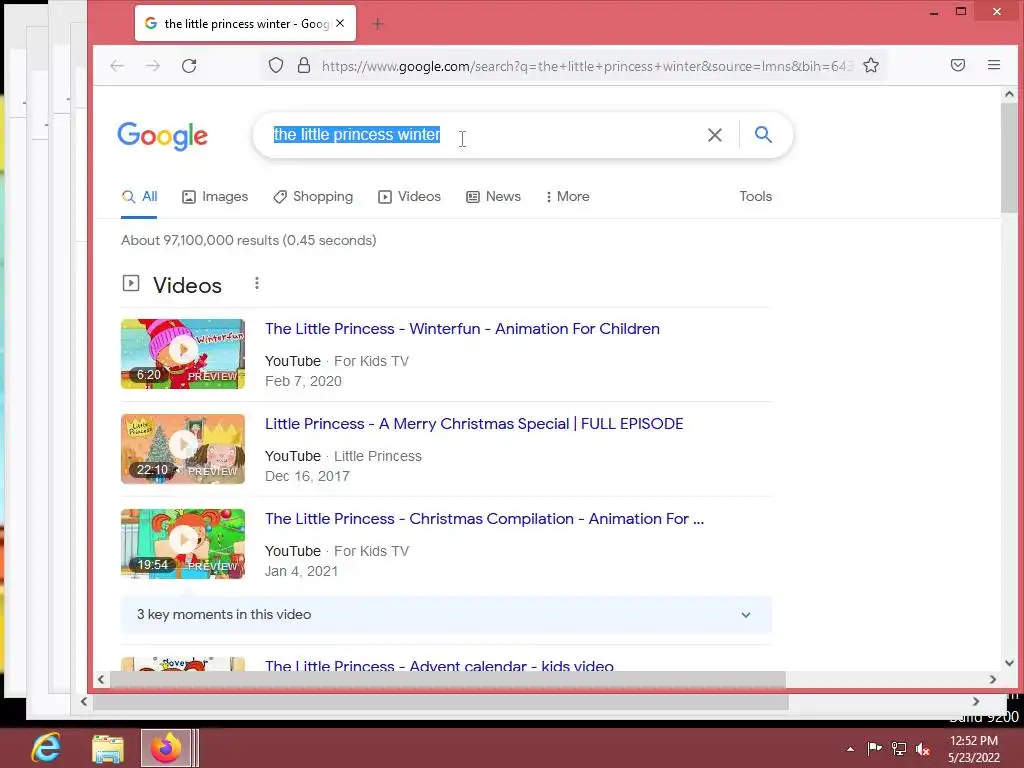
Task: Open Action Center flag tray icon
Action: [x=874, y=748]
